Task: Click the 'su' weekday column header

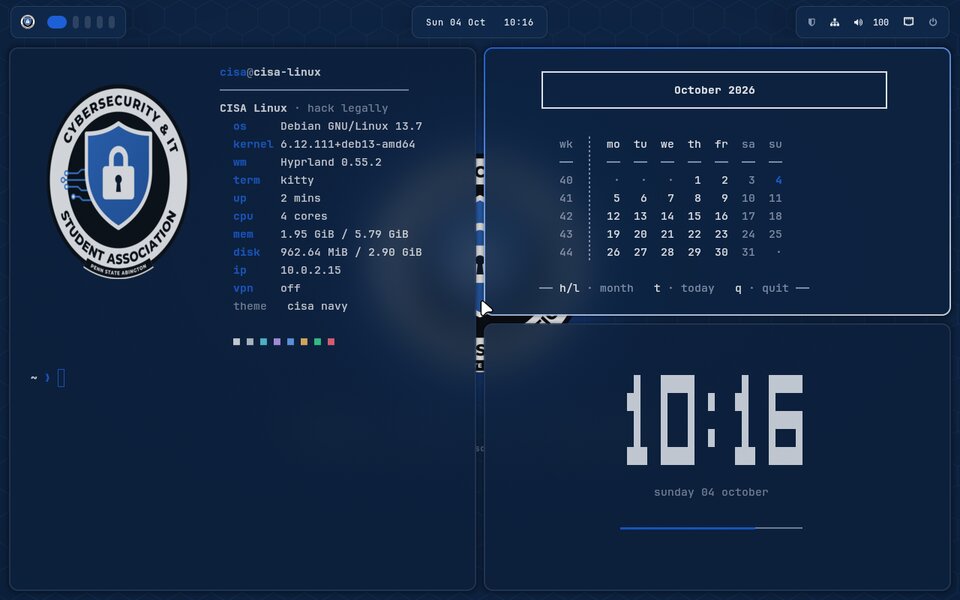Action: pos(775,144)
